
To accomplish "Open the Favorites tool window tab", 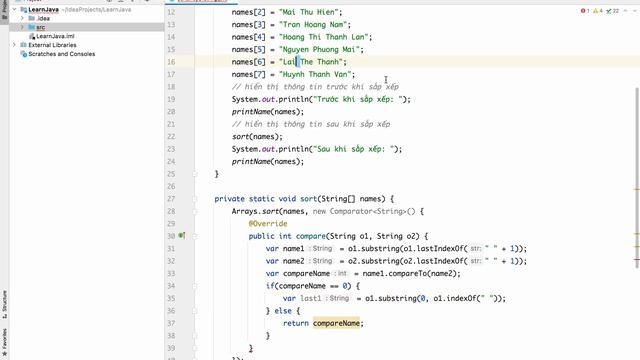I will [4, 343].
